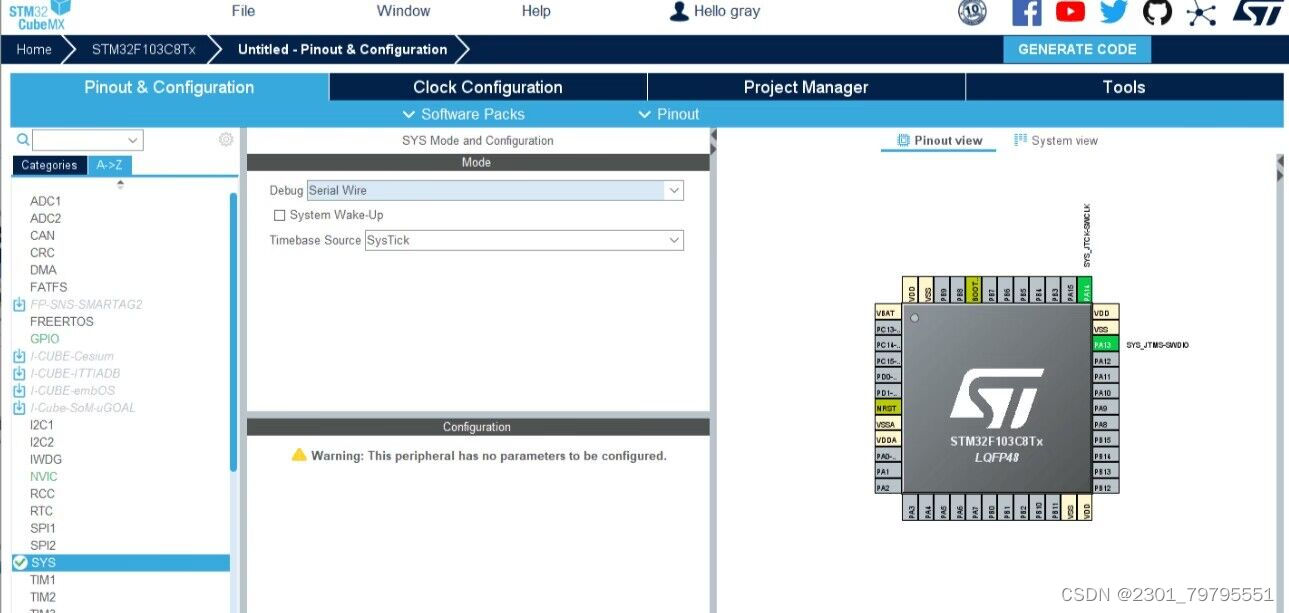Viewport: 1289px width, 613px height.
Task: Select I2C1 in the peripheral list
Action: click(x=42, y=424)
